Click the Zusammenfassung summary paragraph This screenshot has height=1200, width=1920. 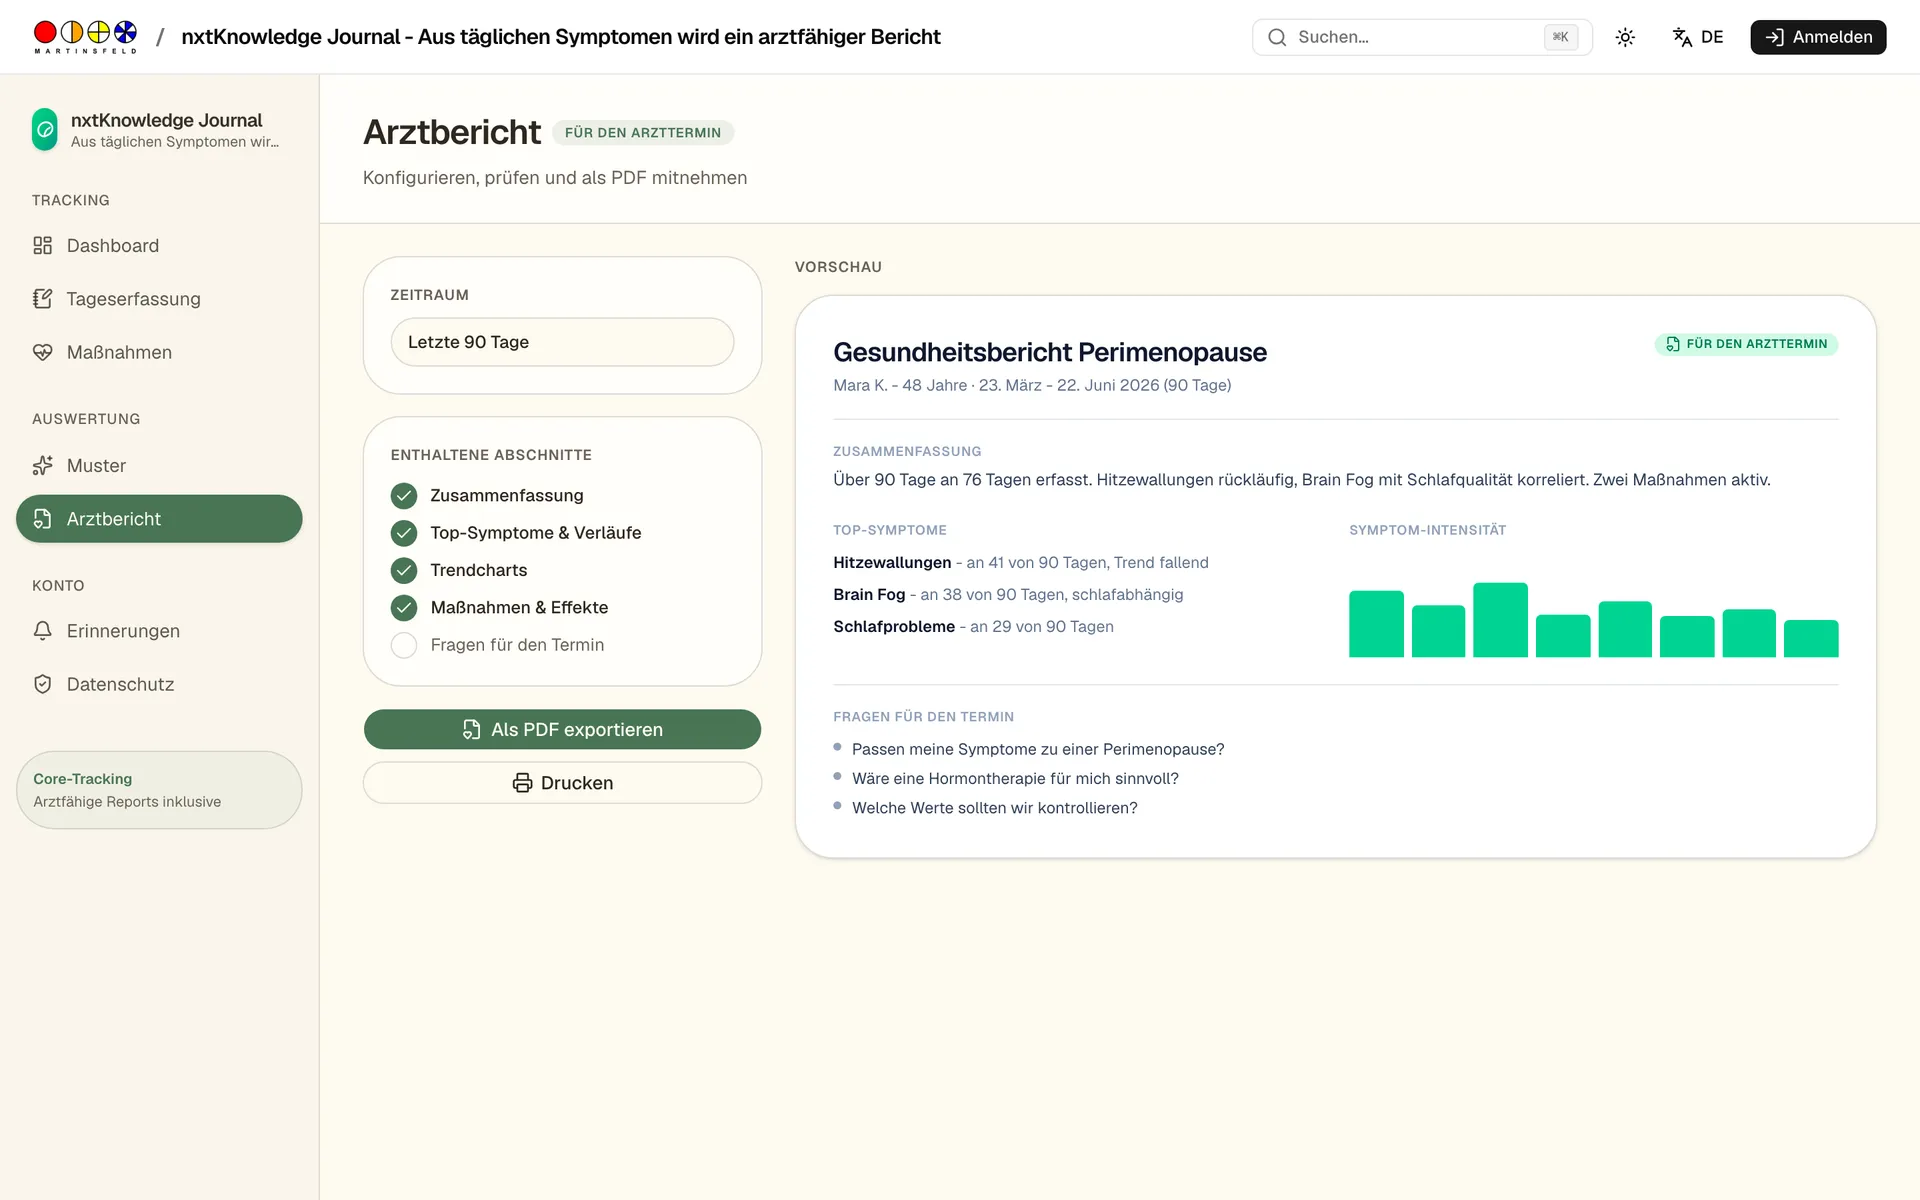click(x=1302, y=480)
